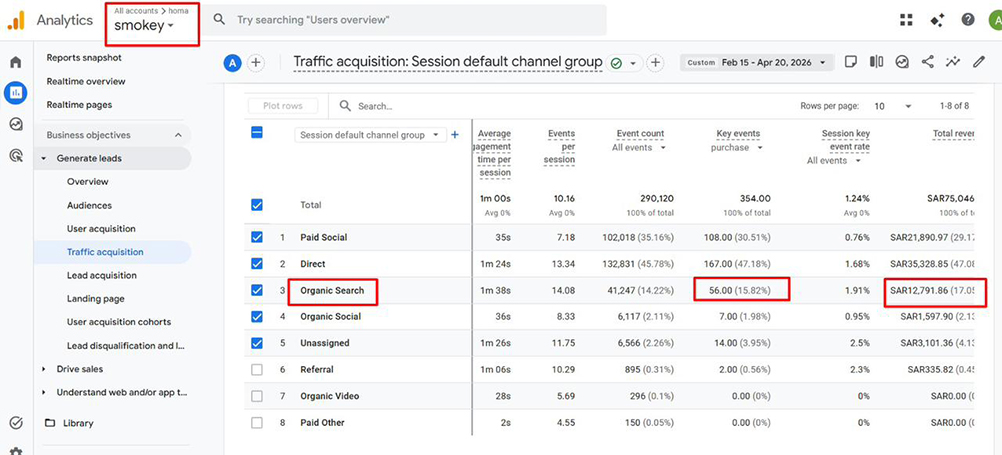
Task: Open Landing page report
Action: (x=95, y=299)
